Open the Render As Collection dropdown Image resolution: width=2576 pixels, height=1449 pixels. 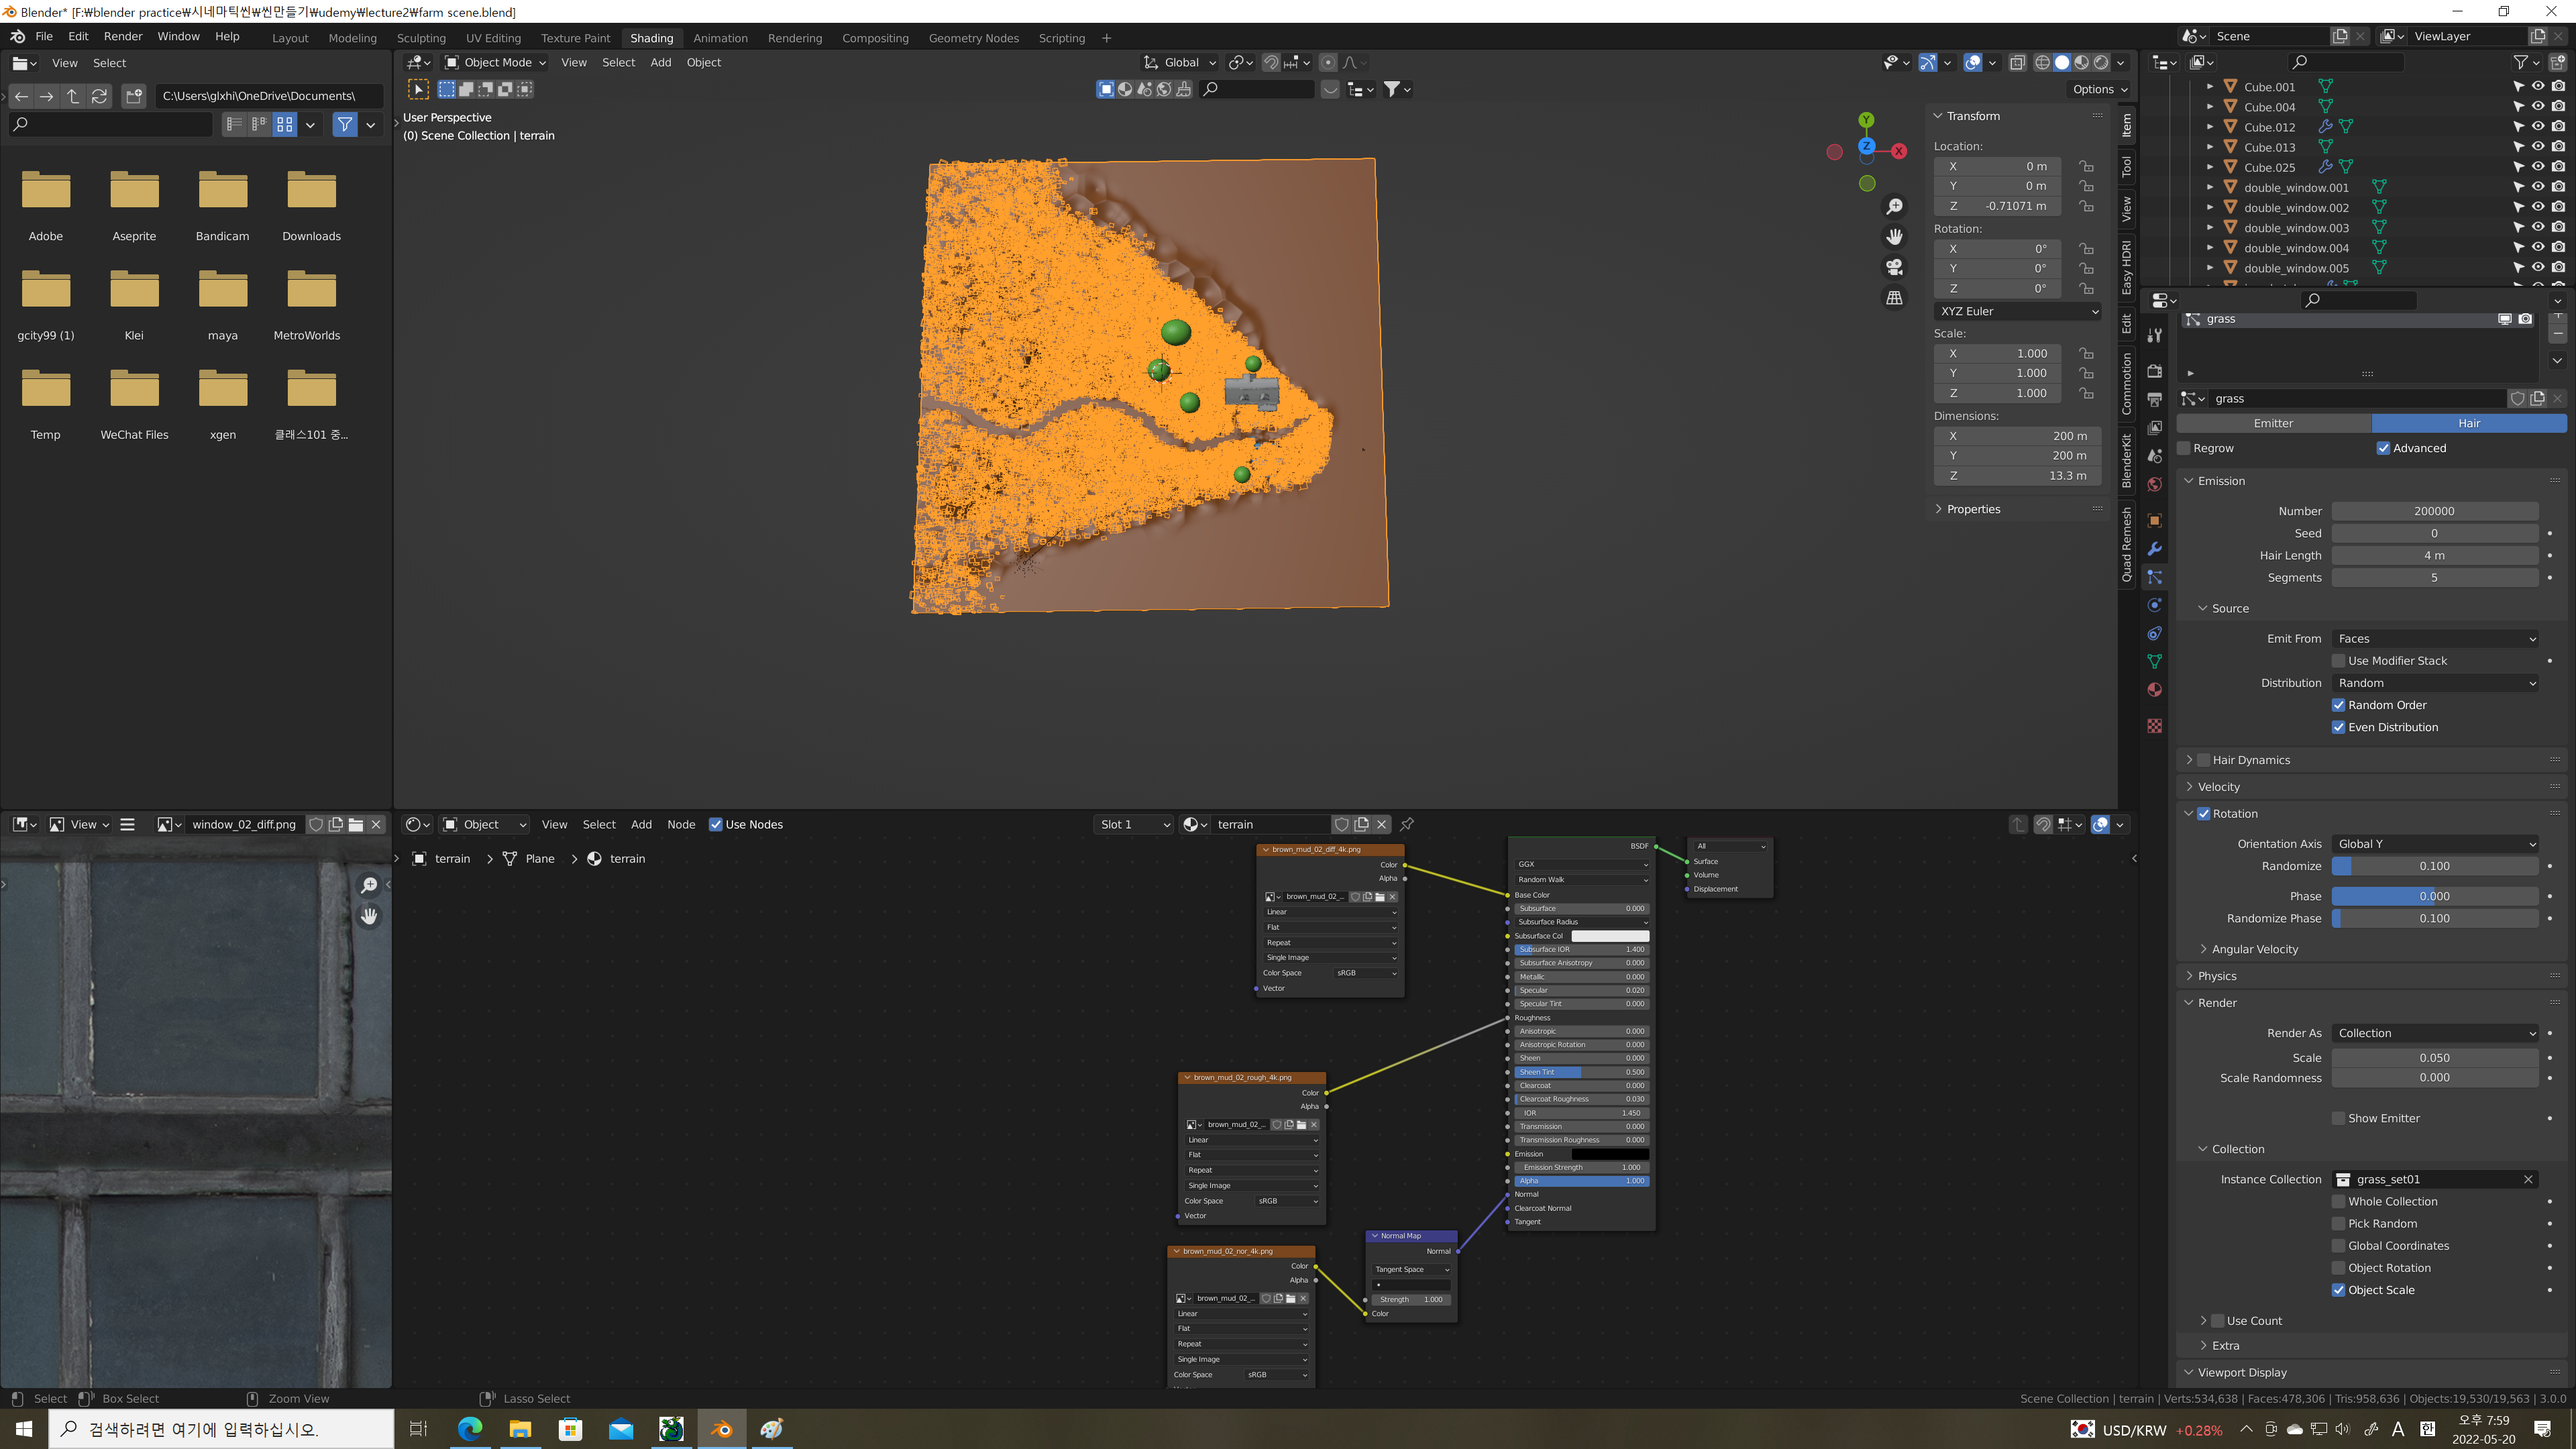click(2435, 1033)
